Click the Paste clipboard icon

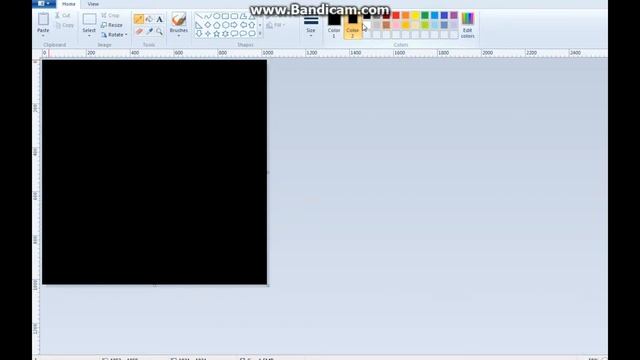click(43, 19)
